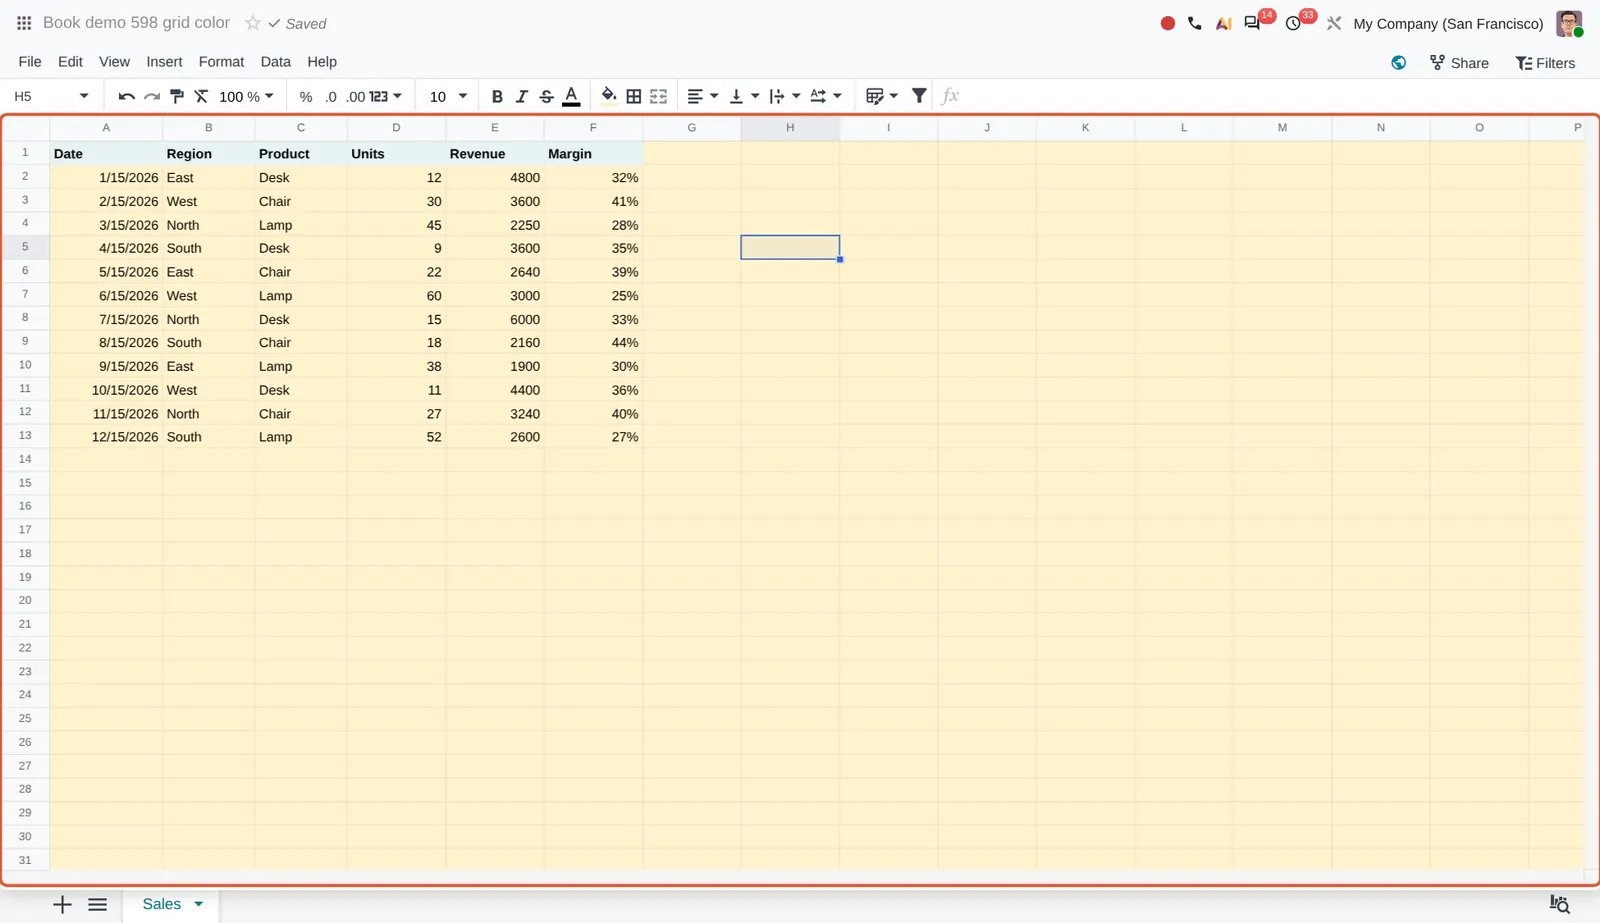Toggle the data filter funnel icon

click(x=919, y=96)
